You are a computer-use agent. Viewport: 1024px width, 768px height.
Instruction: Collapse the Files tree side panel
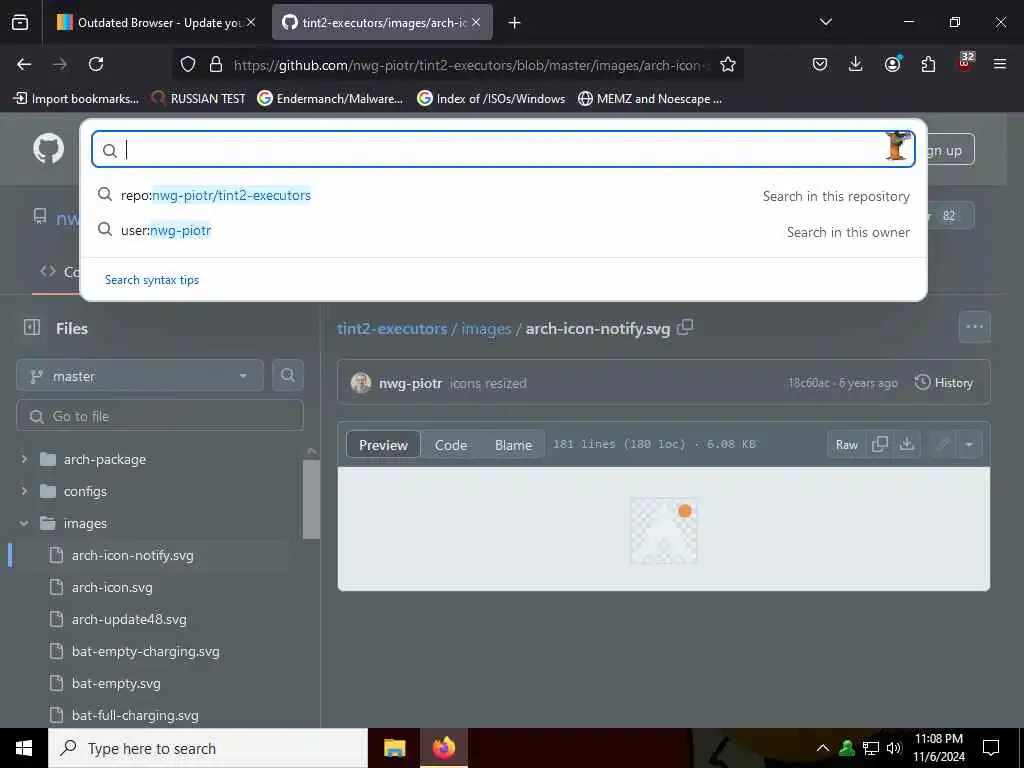(x=32, y=327)
